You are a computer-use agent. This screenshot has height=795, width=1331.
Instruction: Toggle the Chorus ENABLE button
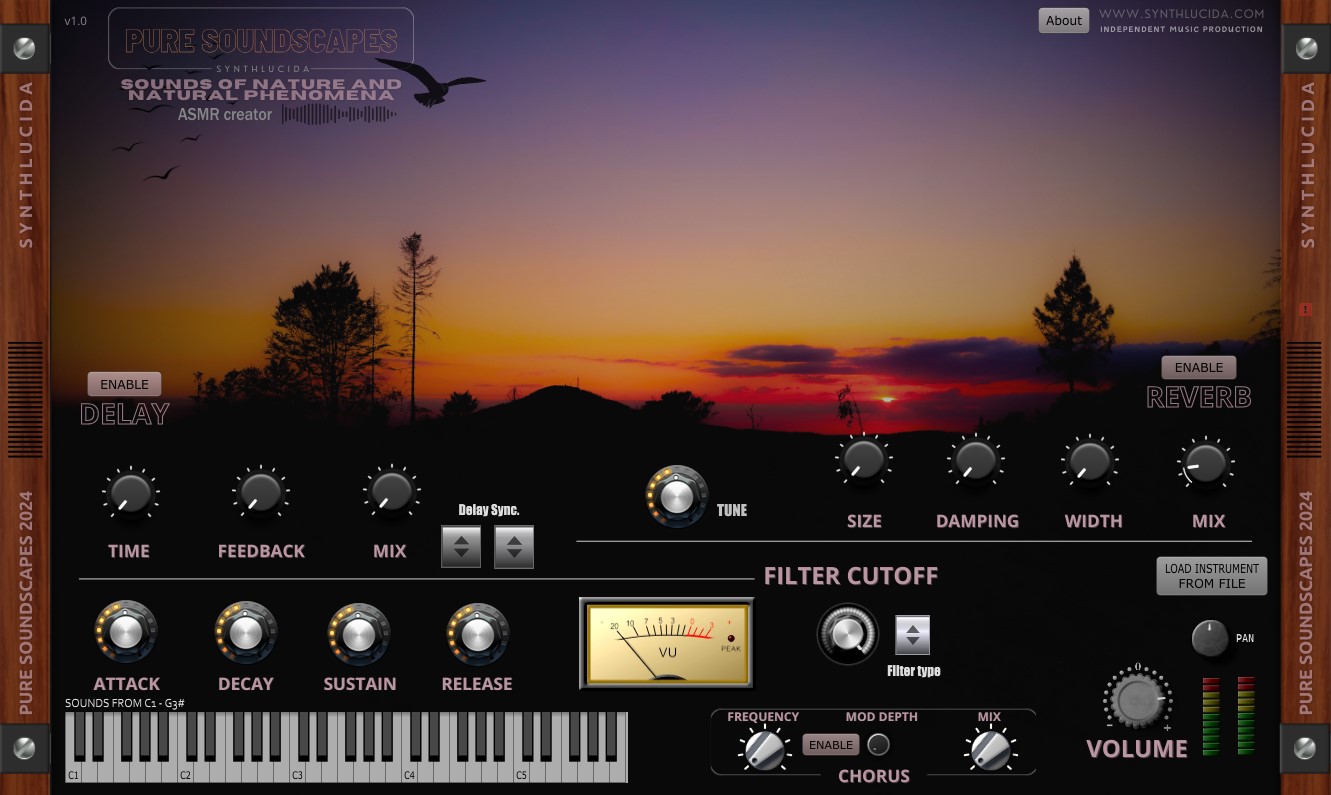[x=831, y=745]
